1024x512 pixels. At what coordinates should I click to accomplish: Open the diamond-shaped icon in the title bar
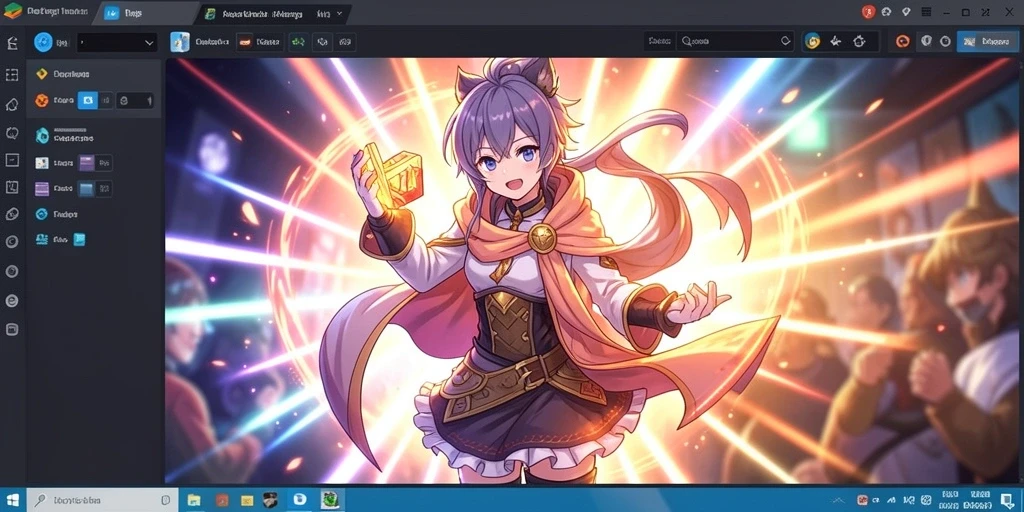click(x=906, y=12)
